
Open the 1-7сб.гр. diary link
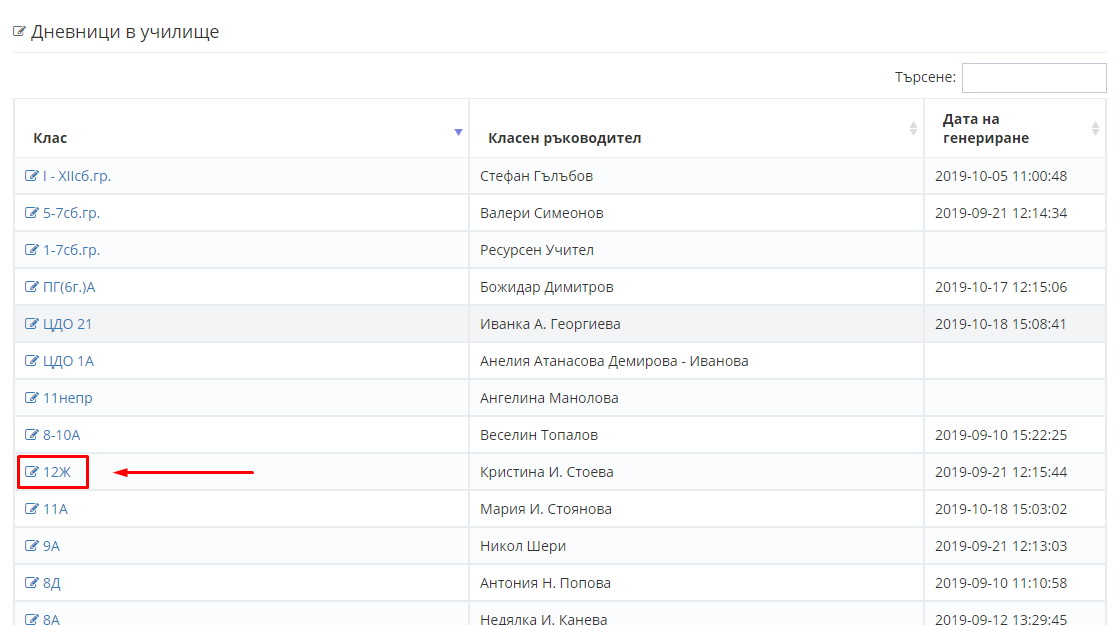click(71, 250)
